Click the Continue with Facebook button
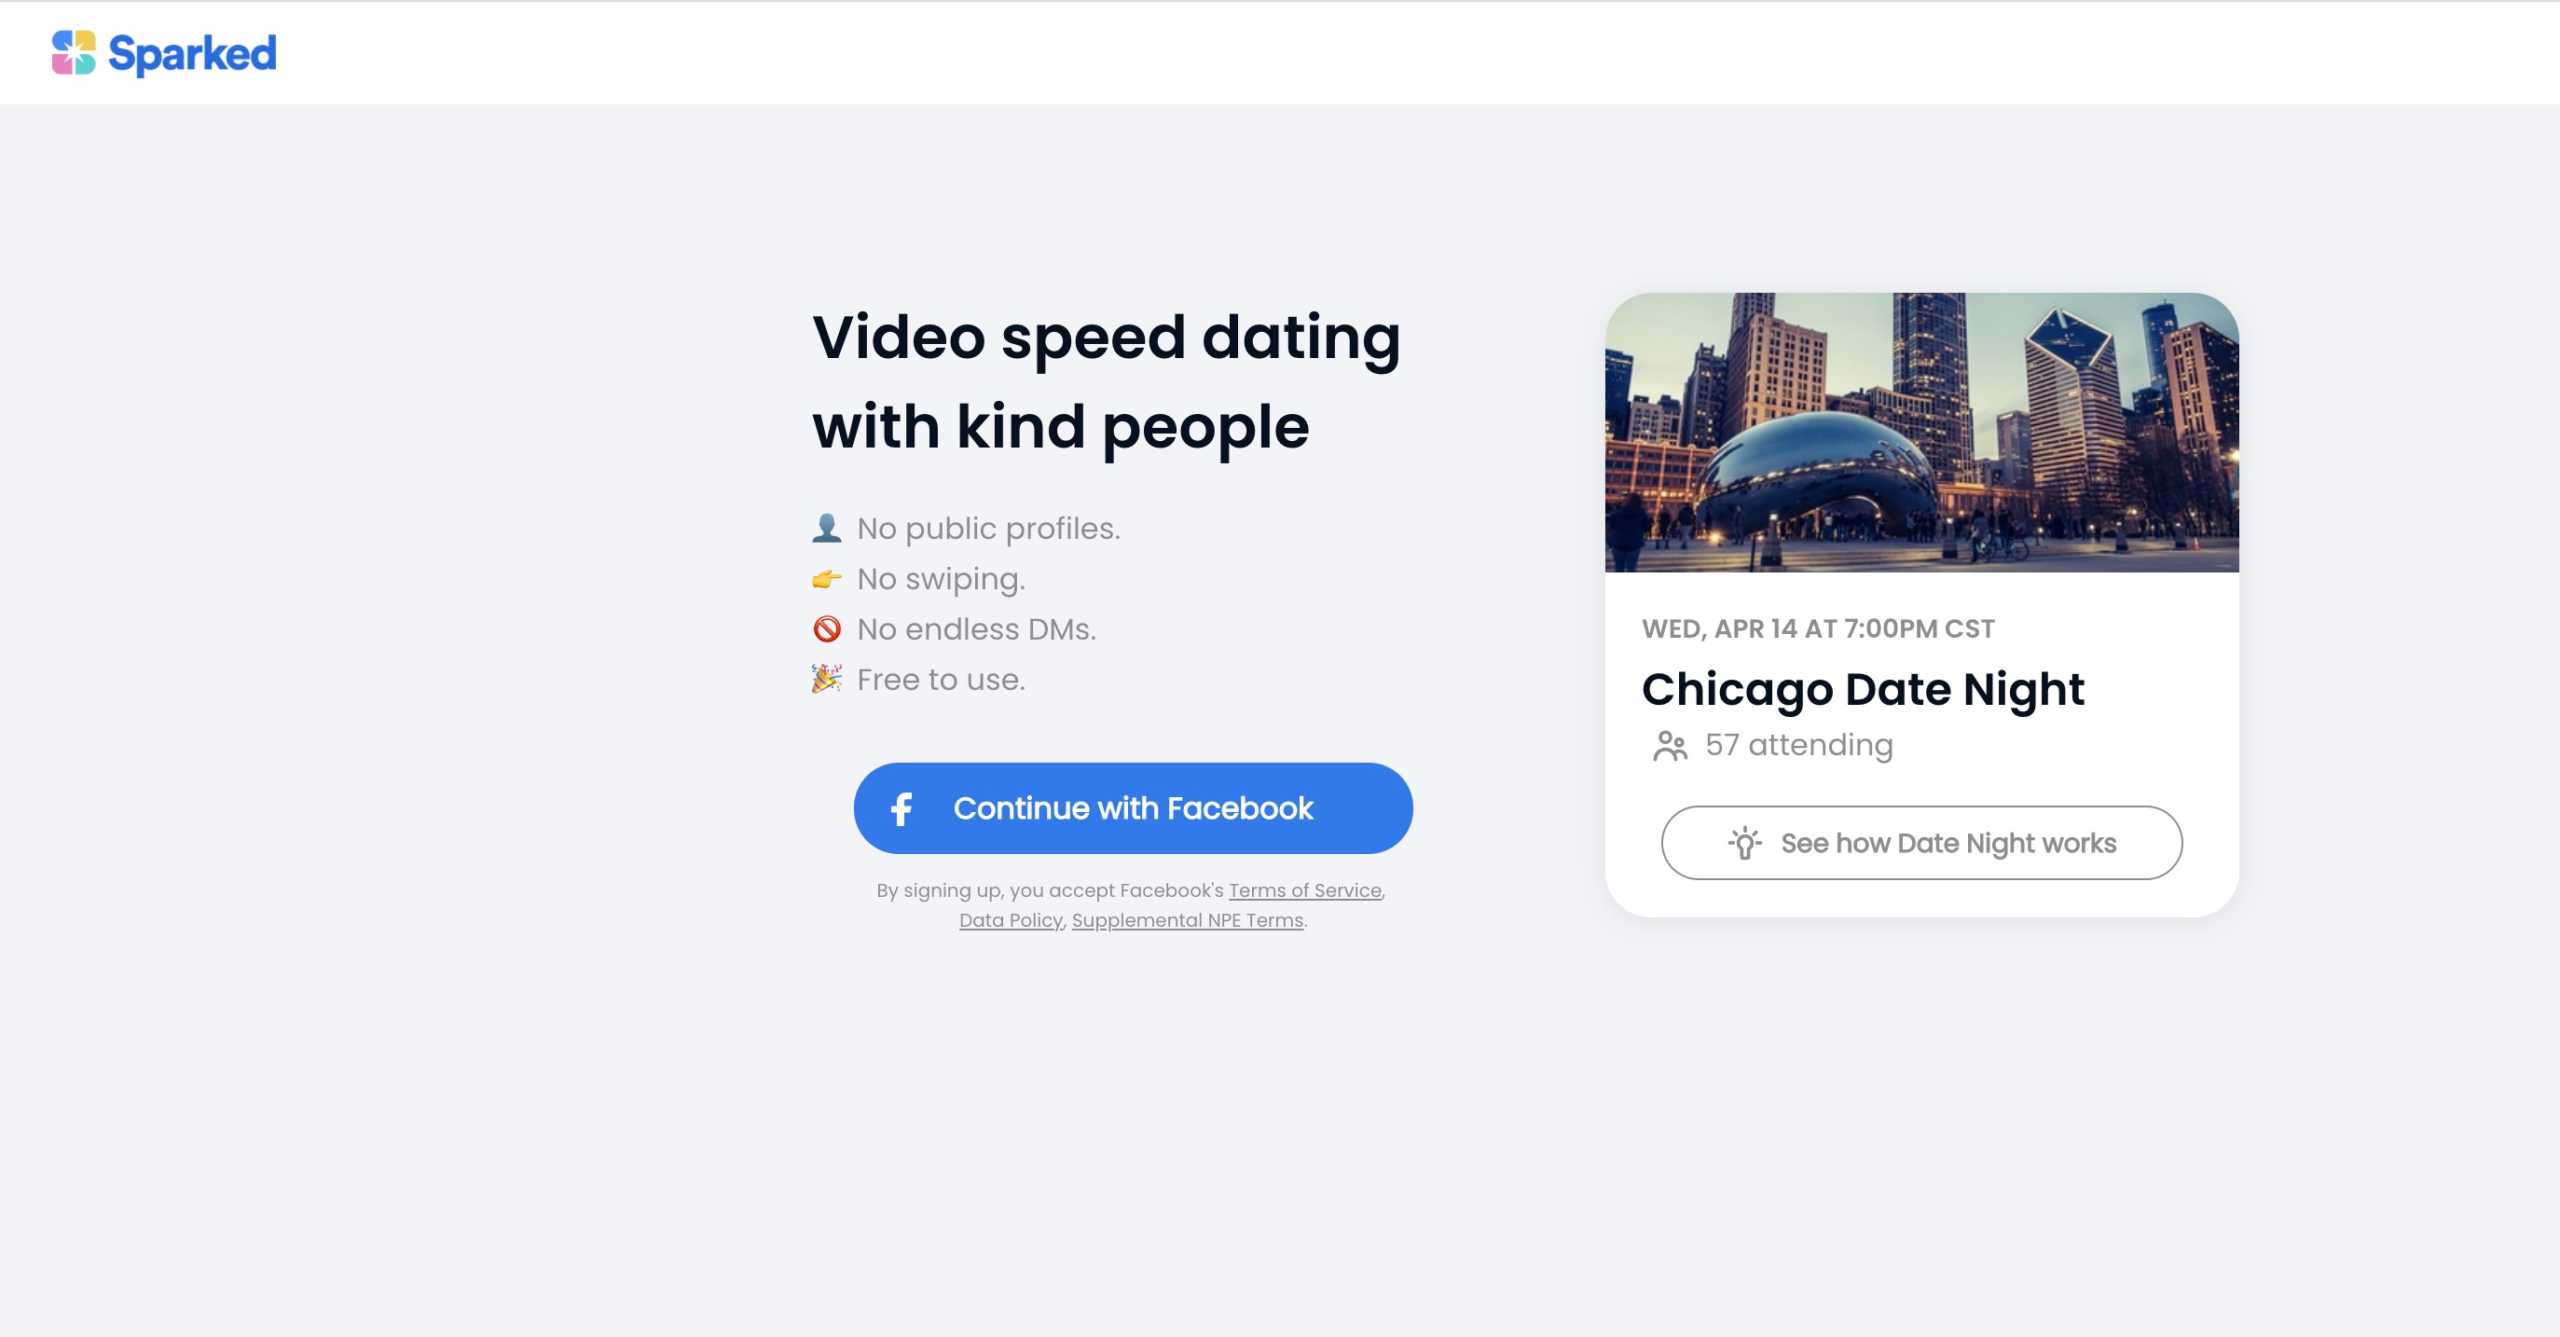This screenshot has height=1337, width=2560. [x=1133, y=808]
